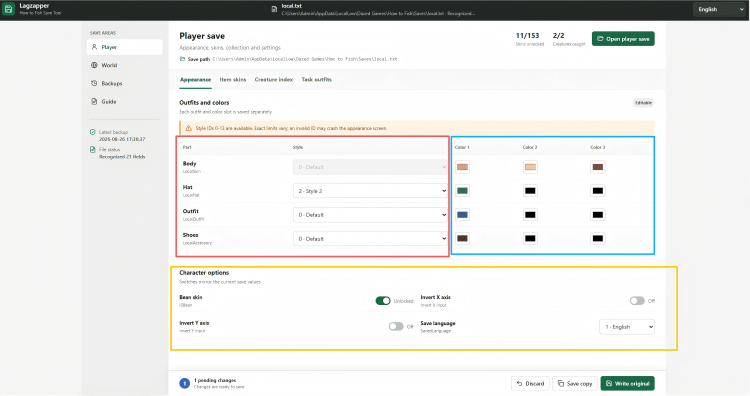Viewport: 750px width, 396px height.
Task: Click the Recognized 21 fields status text
Action: click(122, 157)
